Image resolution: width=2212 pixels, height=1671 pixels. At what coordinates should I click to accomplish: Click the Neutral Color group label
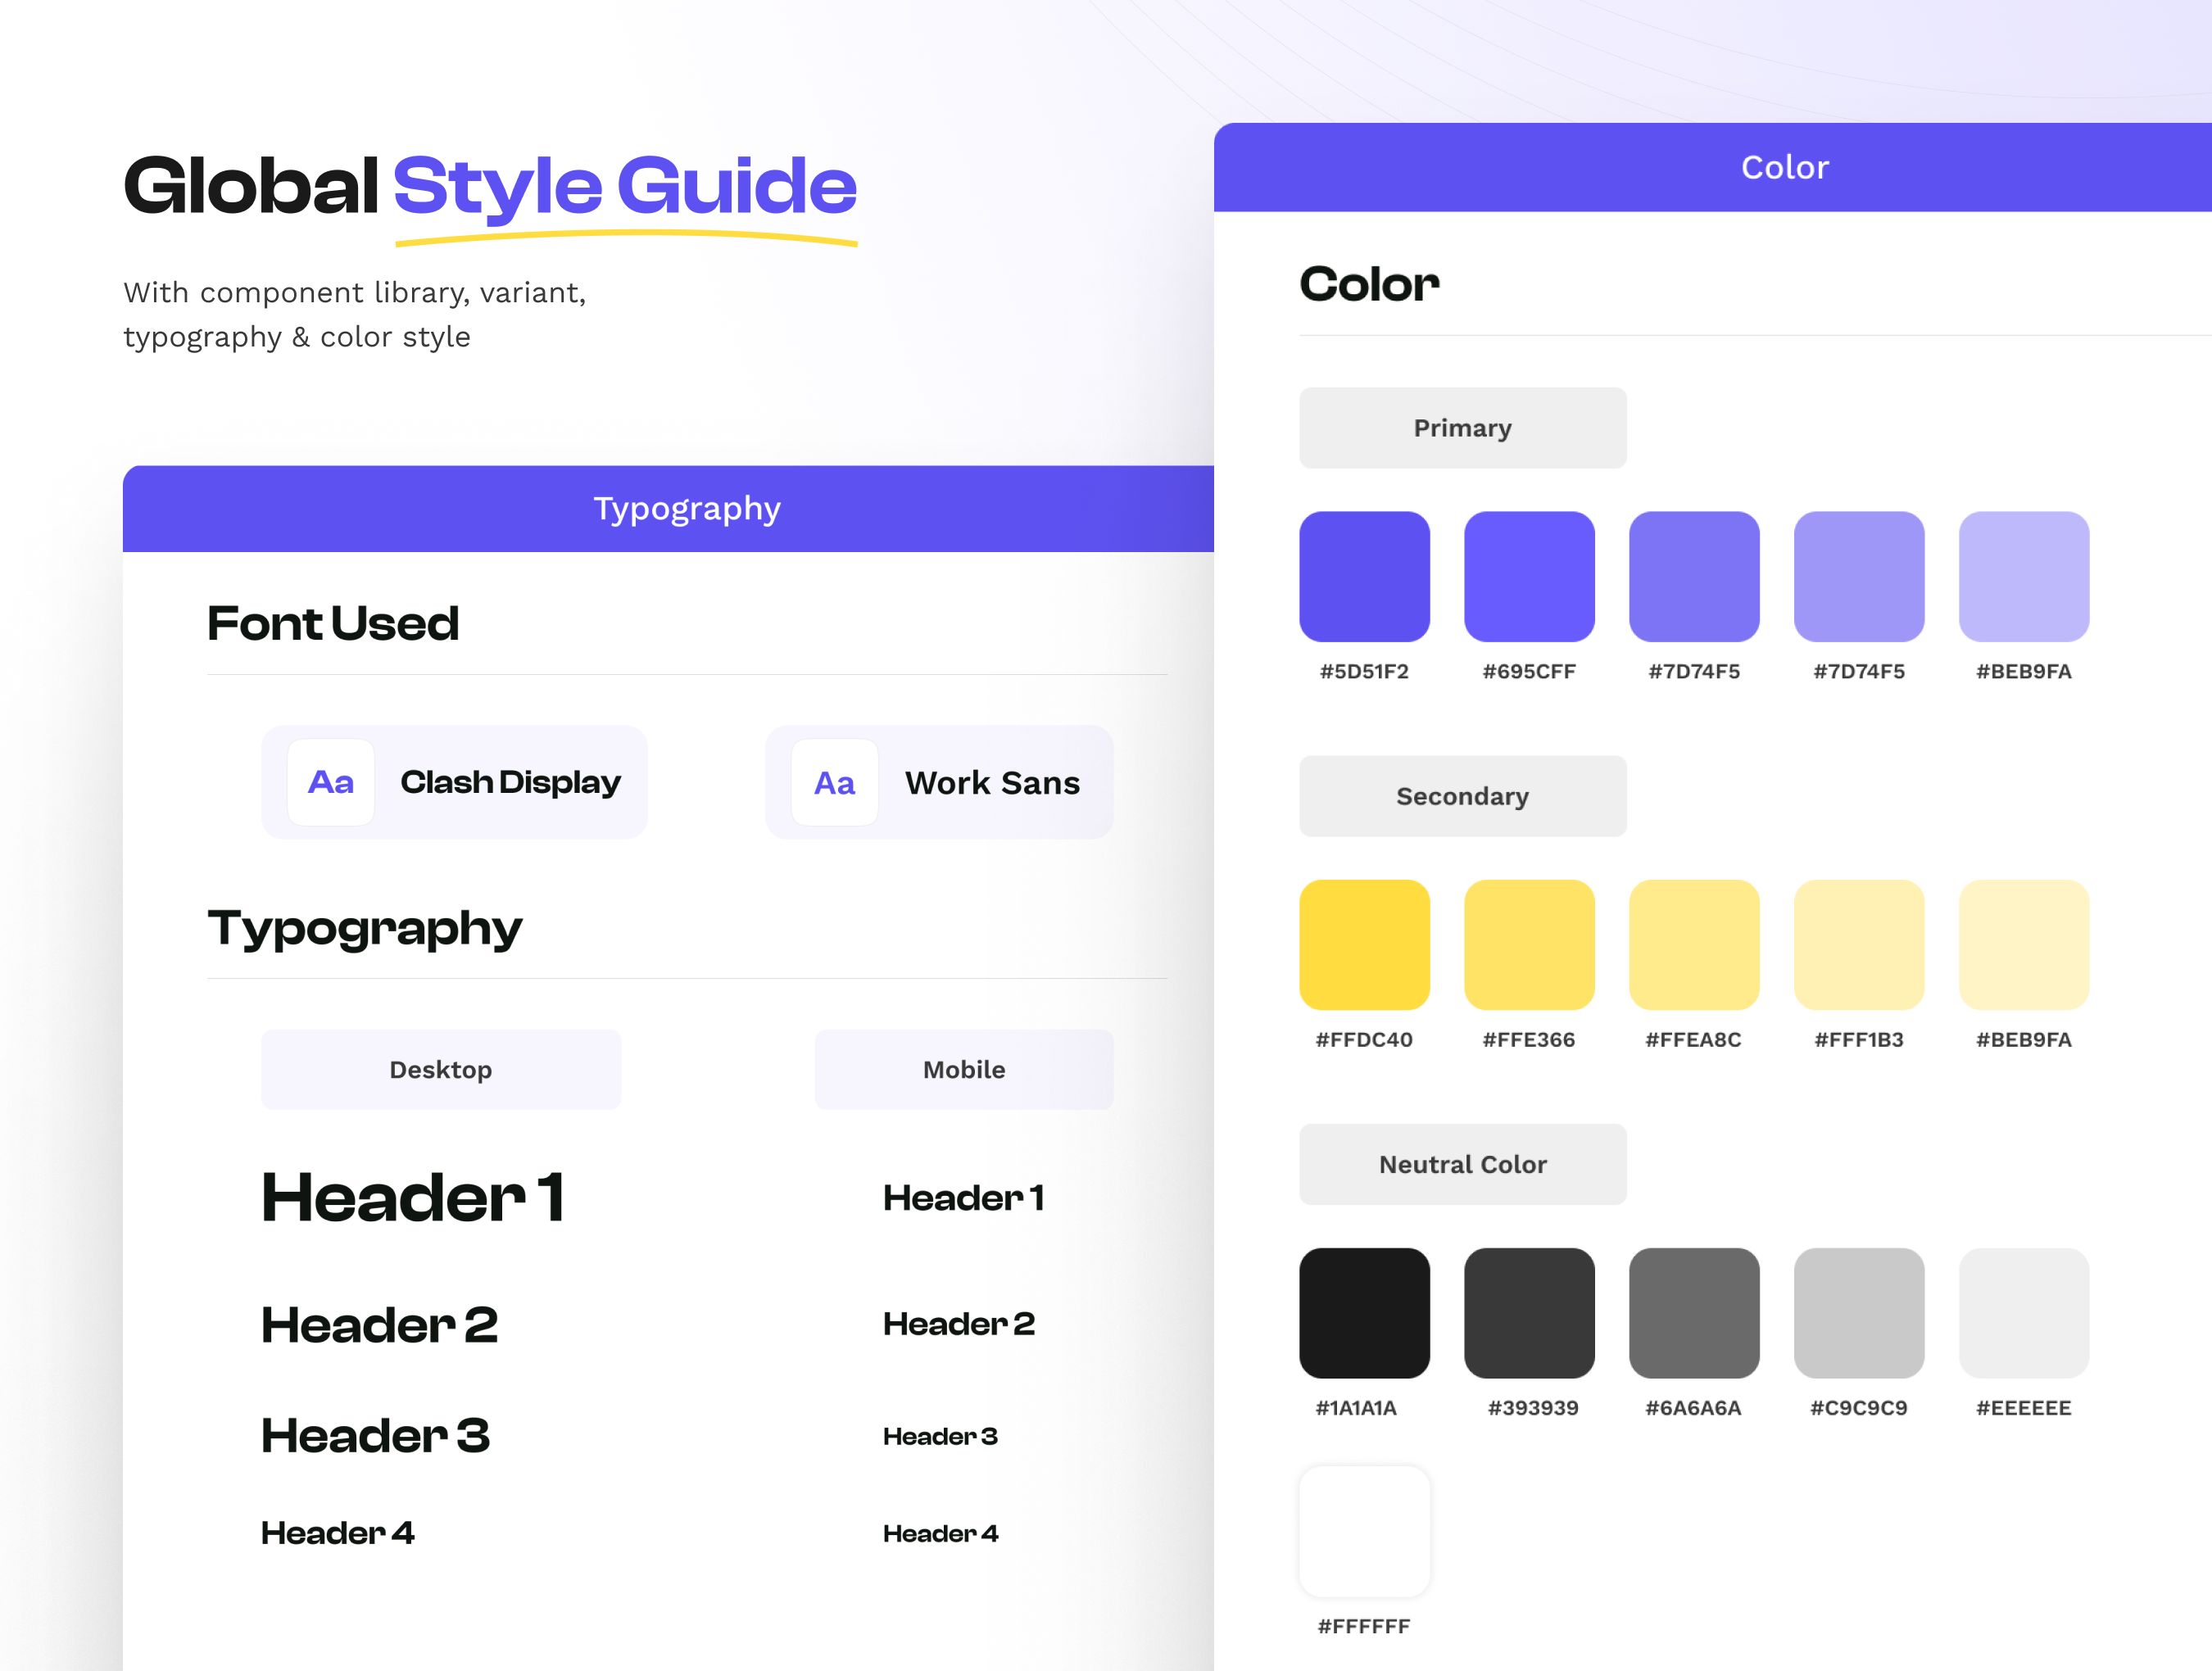(x=1462, y=1164)
